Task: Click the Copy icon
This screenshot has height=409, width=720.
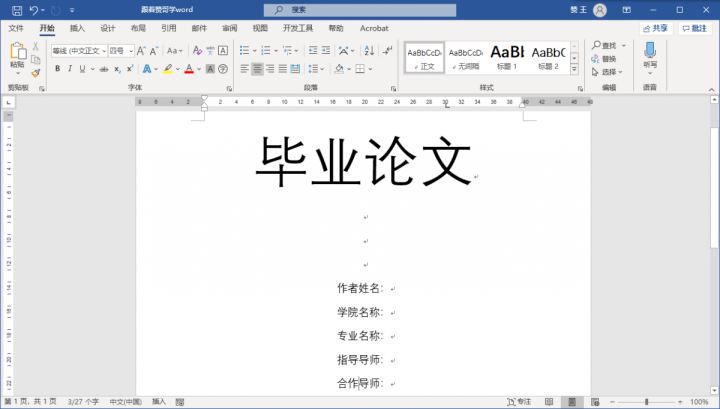Action: [36, 60]
